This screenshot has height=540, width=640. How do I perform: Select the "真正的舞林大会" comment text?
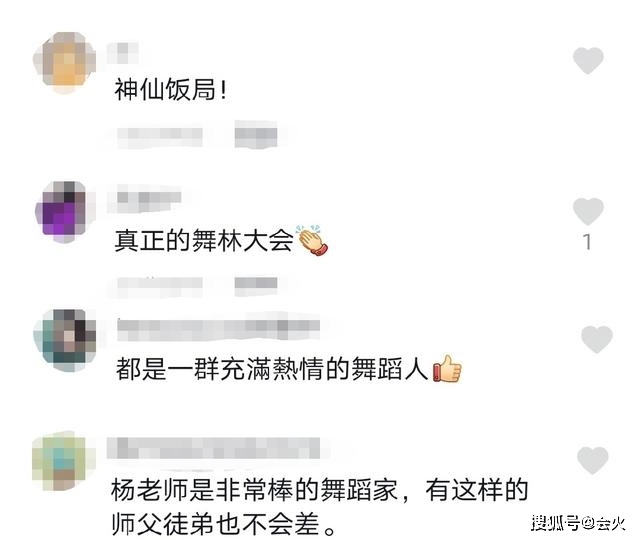click(204, 240)
